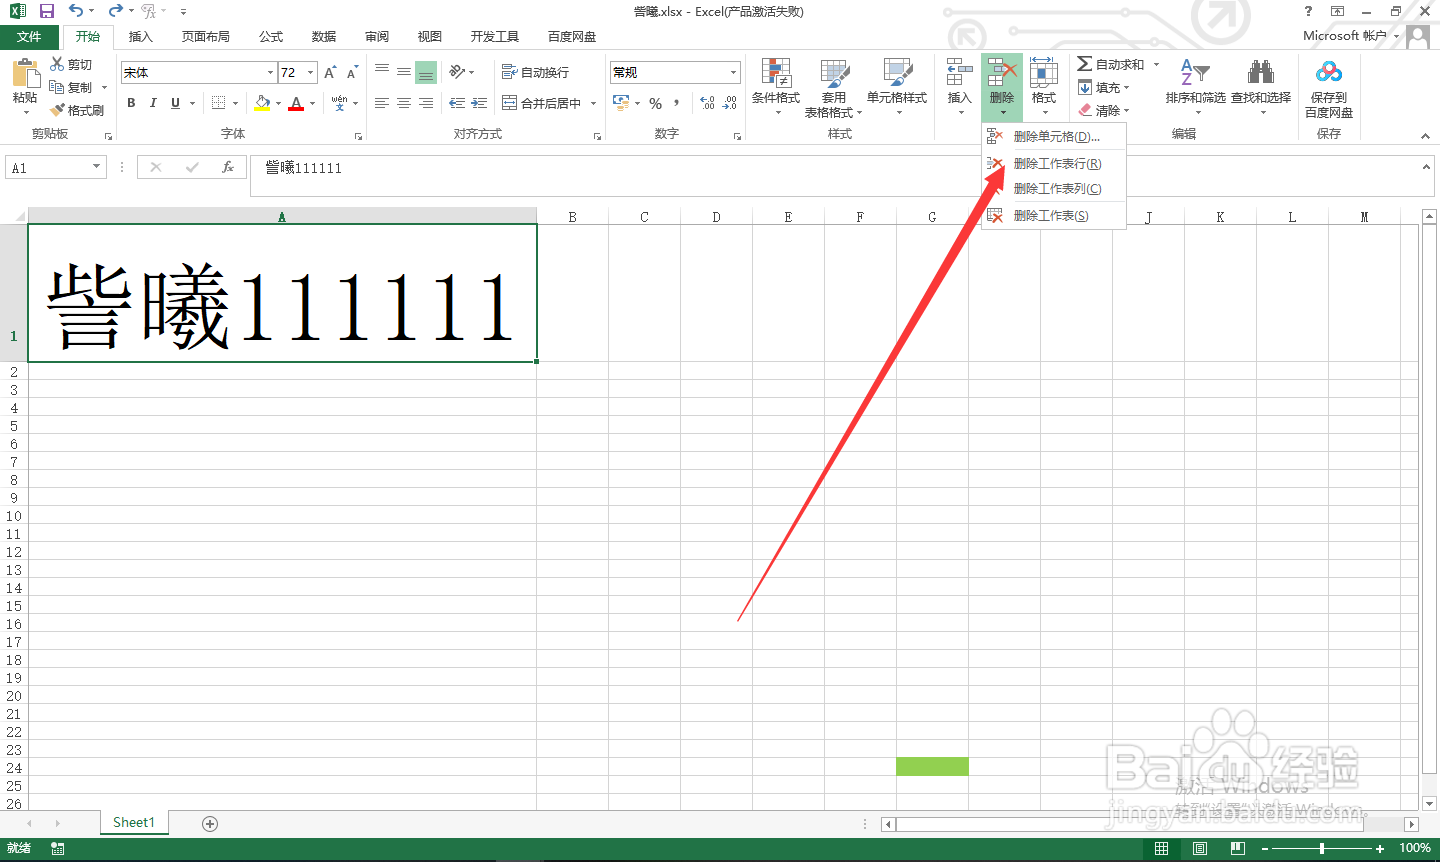1440x862 pixels.
Task: Open the font name dropdown (宋体)
Action: pyautogui.click(x=270, y=73)
